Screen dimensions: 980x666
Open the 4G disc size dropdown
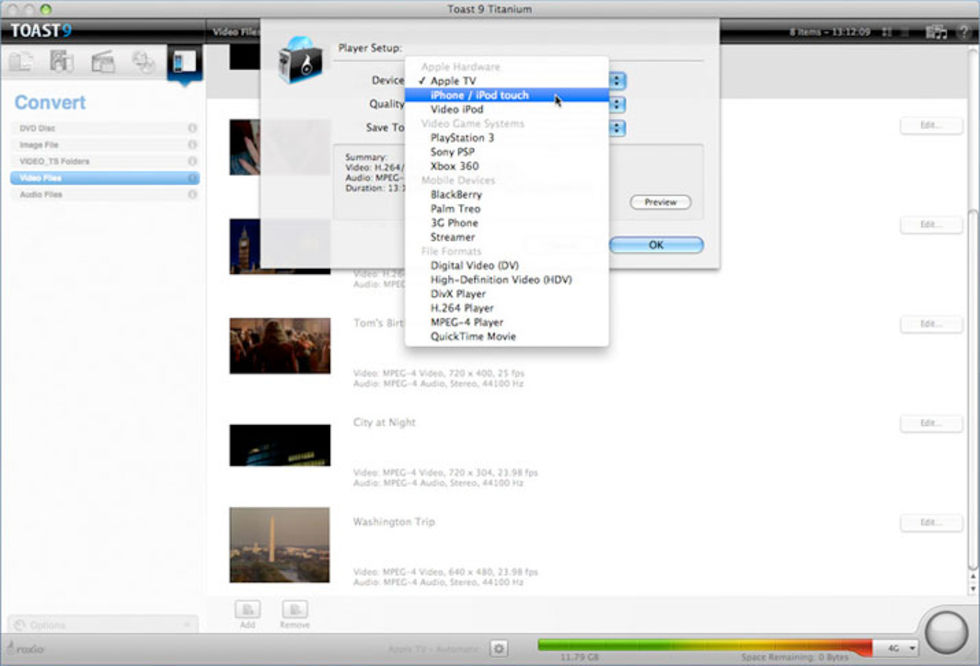coord(896,649)
